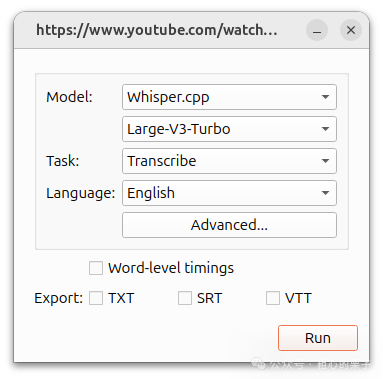Viewport: 383px width, 379px height.
Task: Open the Task dropdown showing Transcribe
Action: pos(229,161)
